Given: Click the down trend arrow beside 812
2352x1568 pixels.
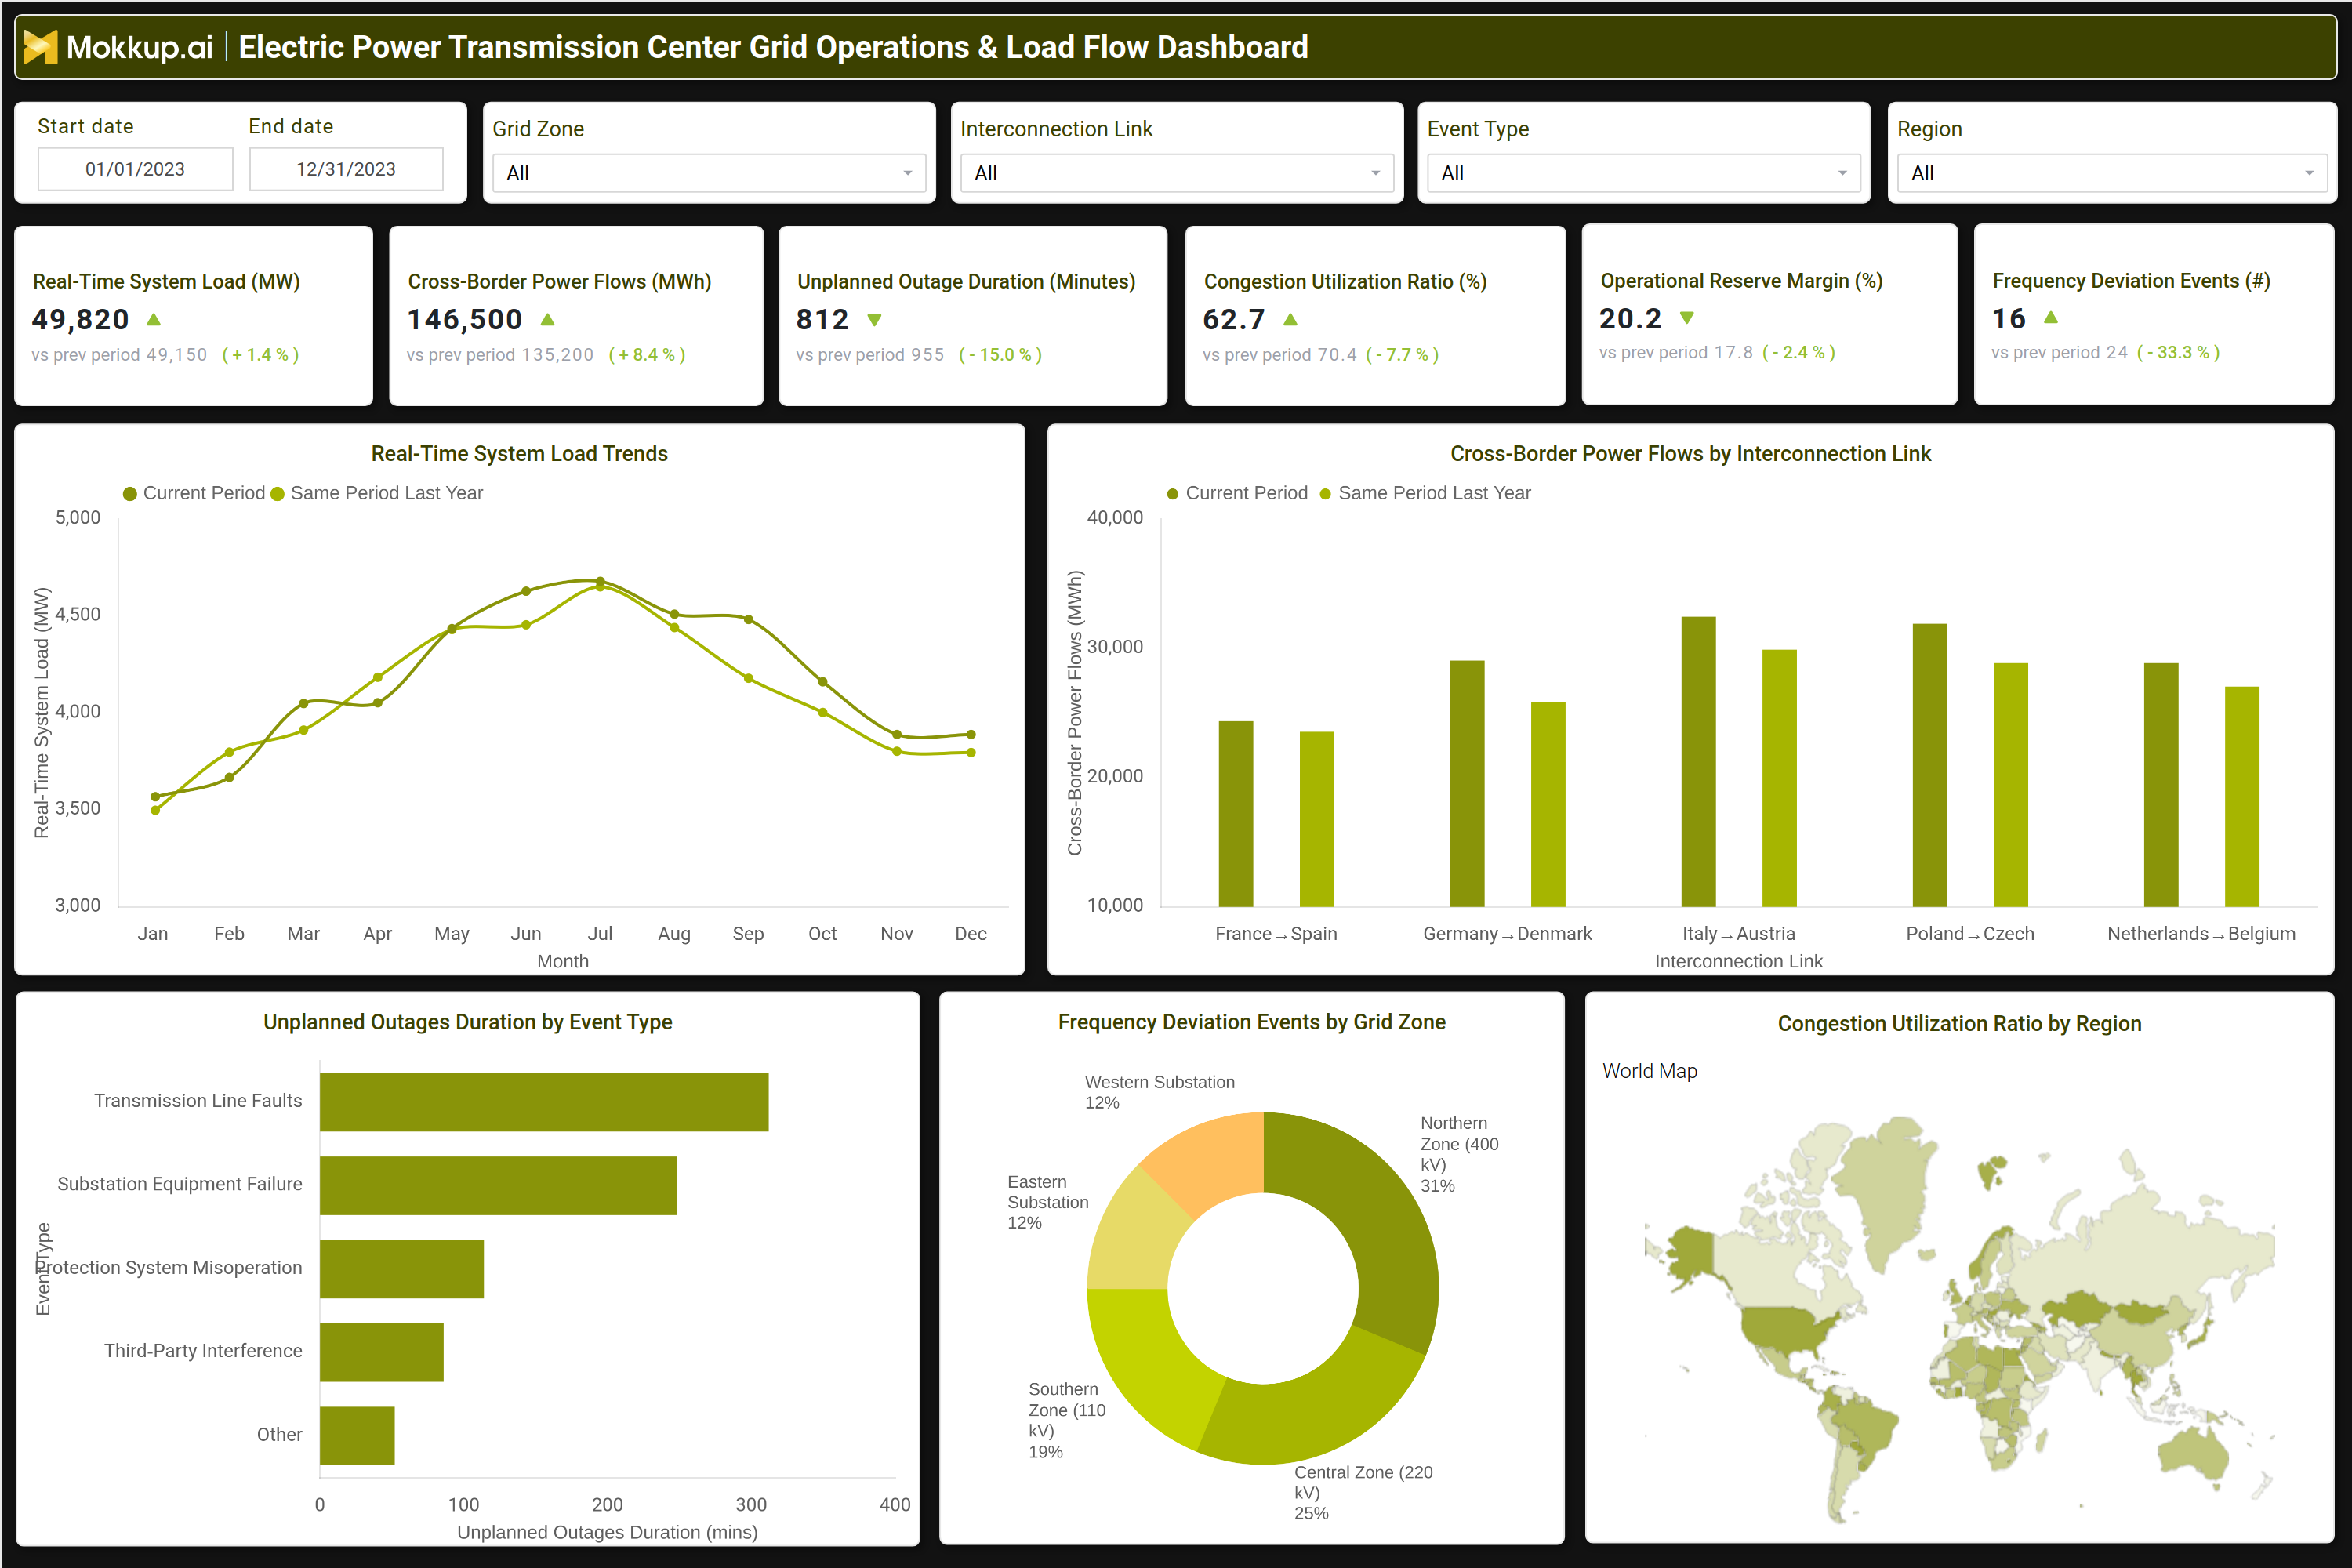Looking at the screenshot, I should click(x=874, y=320).
